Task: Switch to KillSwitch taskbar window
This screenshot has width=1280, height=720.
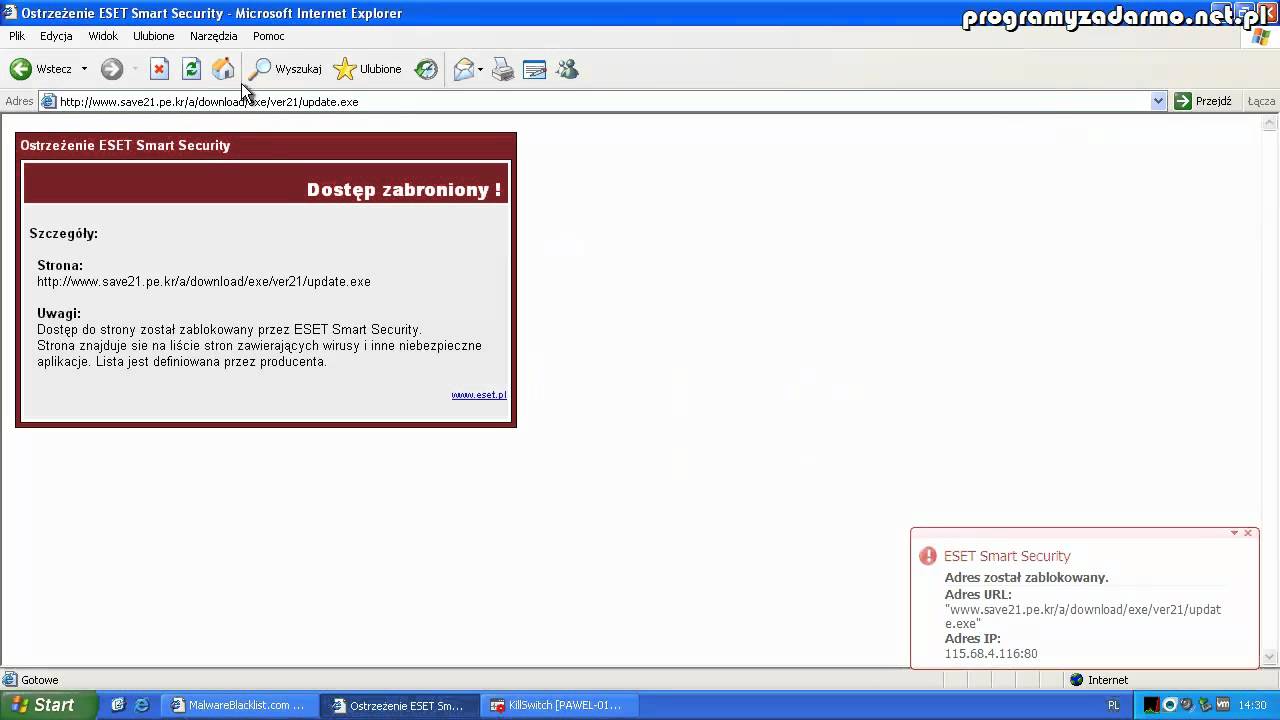Action: click(x=557, y=705)
